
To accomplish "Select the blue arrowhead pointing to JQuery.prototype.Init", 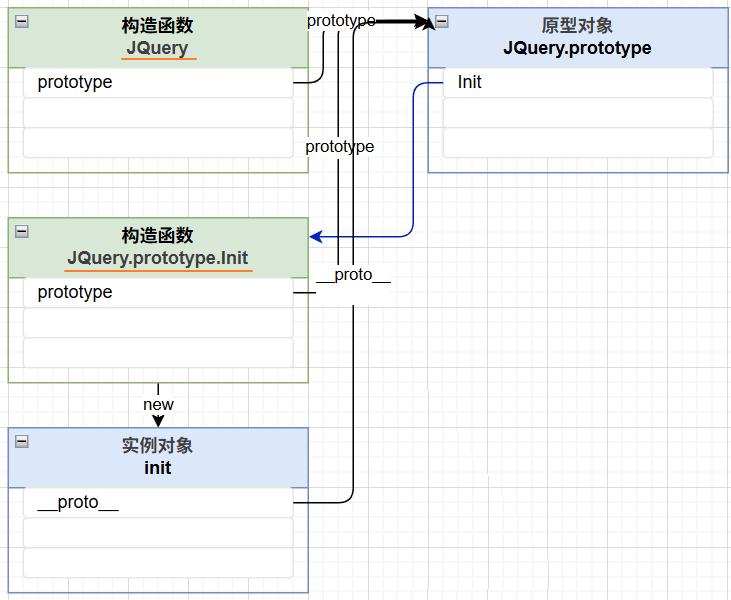I will 316,236.
